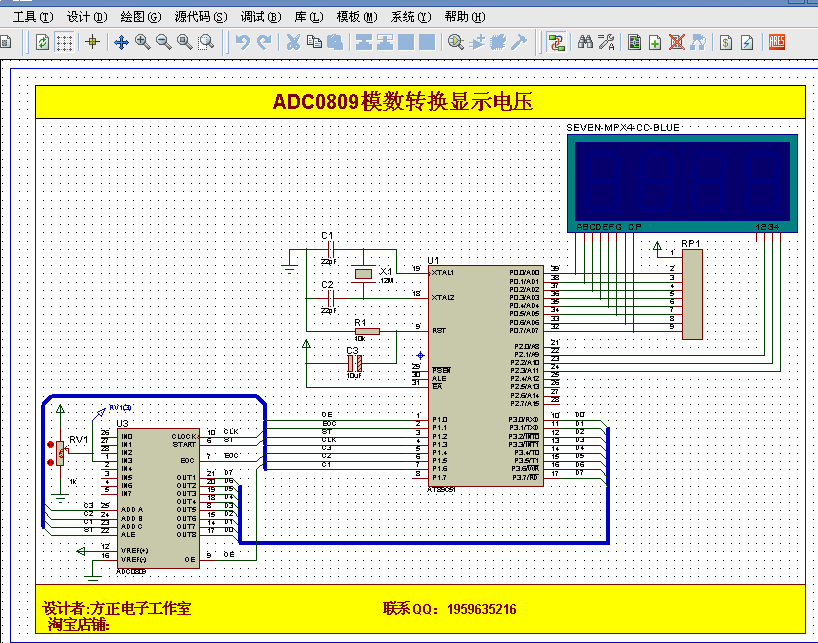Viewport: 818px width, 643px height.
Task: Click the Paste from clipboard icon
Action: (x=335, y=42)
